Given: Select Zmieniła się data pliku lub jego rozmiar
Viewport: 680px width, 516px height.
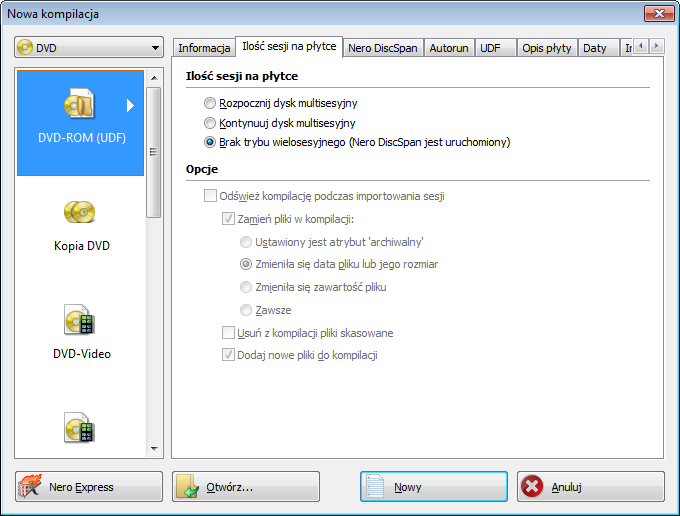Looking at the screenshot, I should click(246, 264).
